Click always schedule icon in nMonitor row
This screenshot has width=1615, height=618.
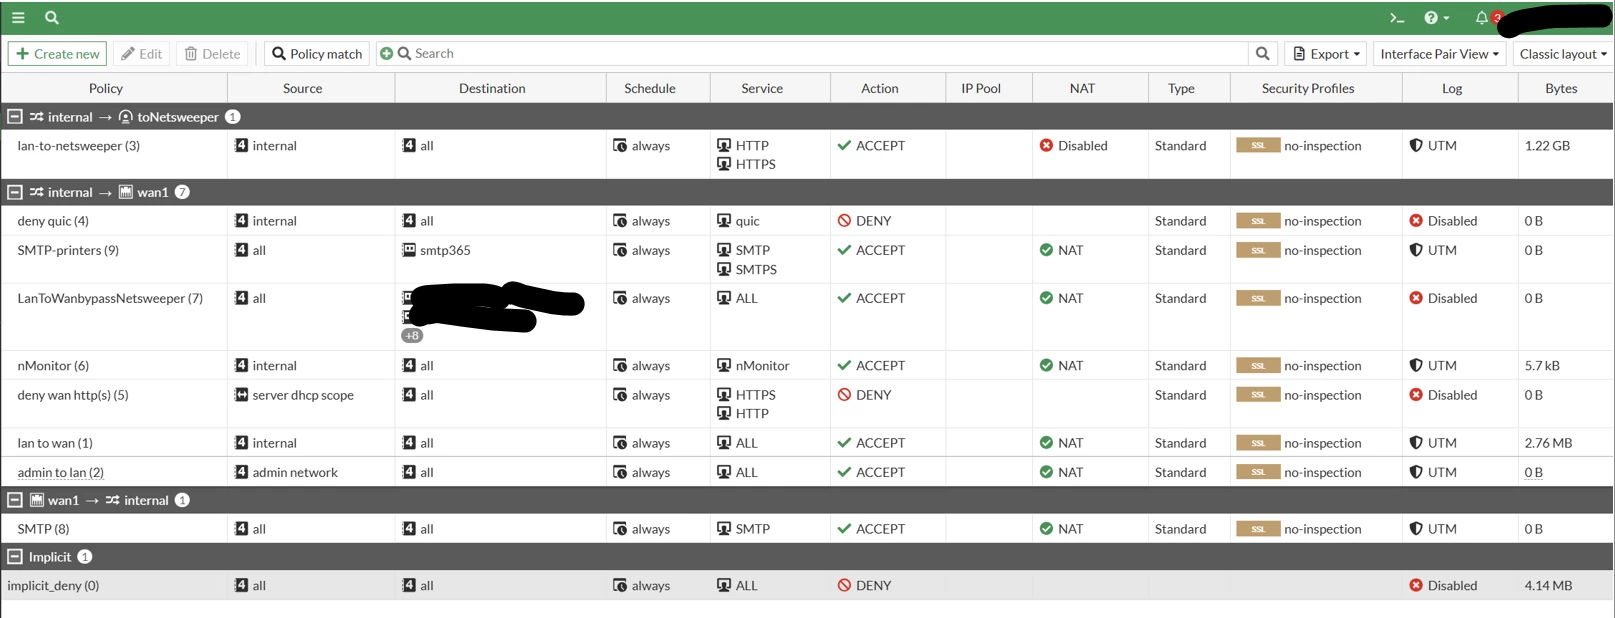point(620,366)
